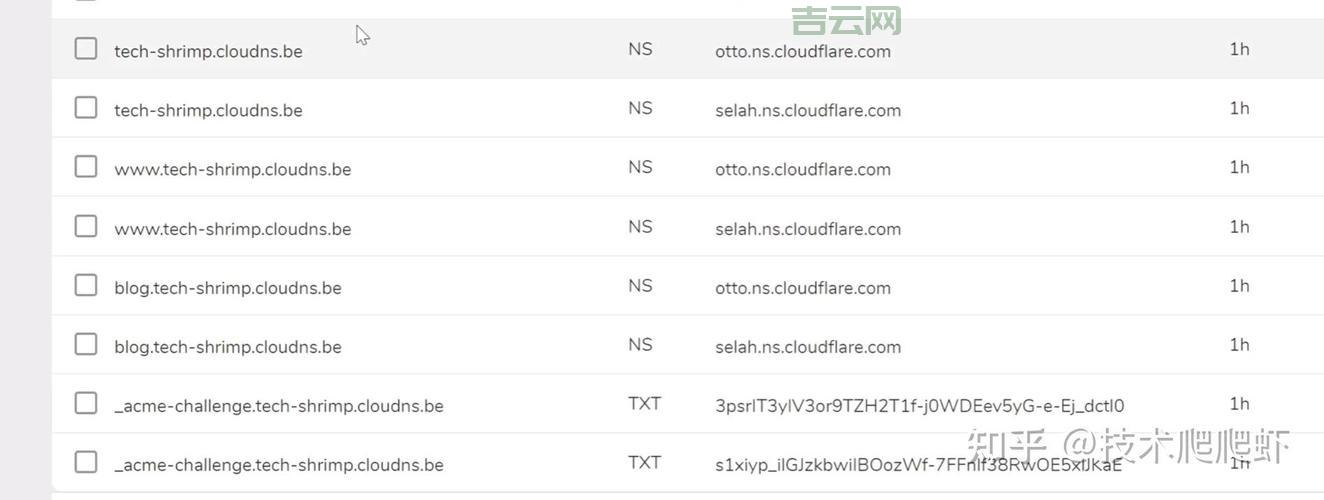Click the first tech-shrimp.cloudns.be host name
Viewport: 1324px width, 500px height.
tap(208, 51)
